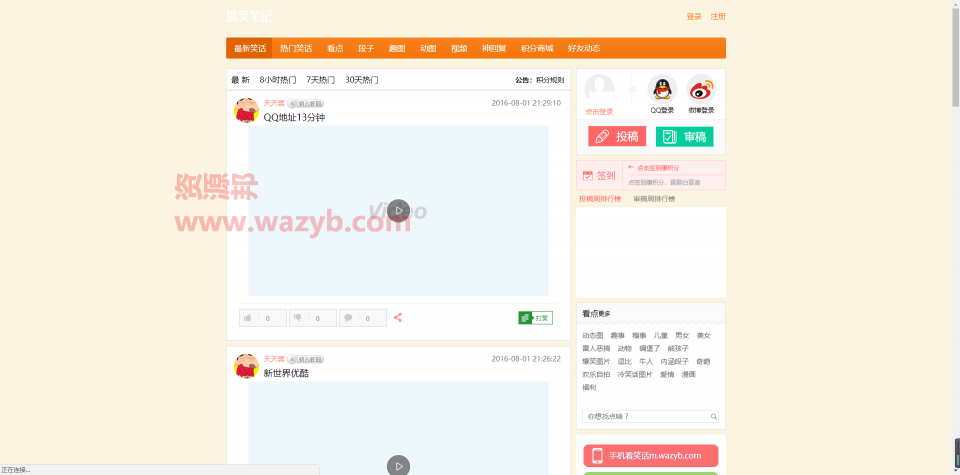Click the 注册 link in header
Screen dimensions: 960x475
tap(718, 17)
